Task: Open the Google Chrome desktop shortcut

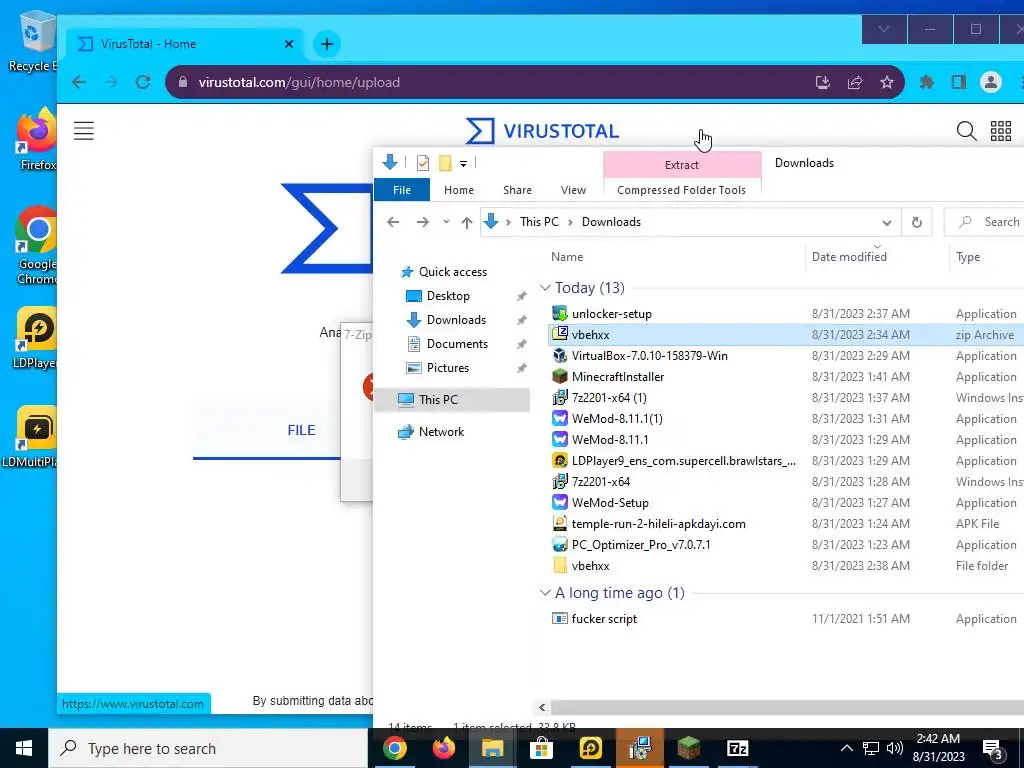Action: coord(36,246)
